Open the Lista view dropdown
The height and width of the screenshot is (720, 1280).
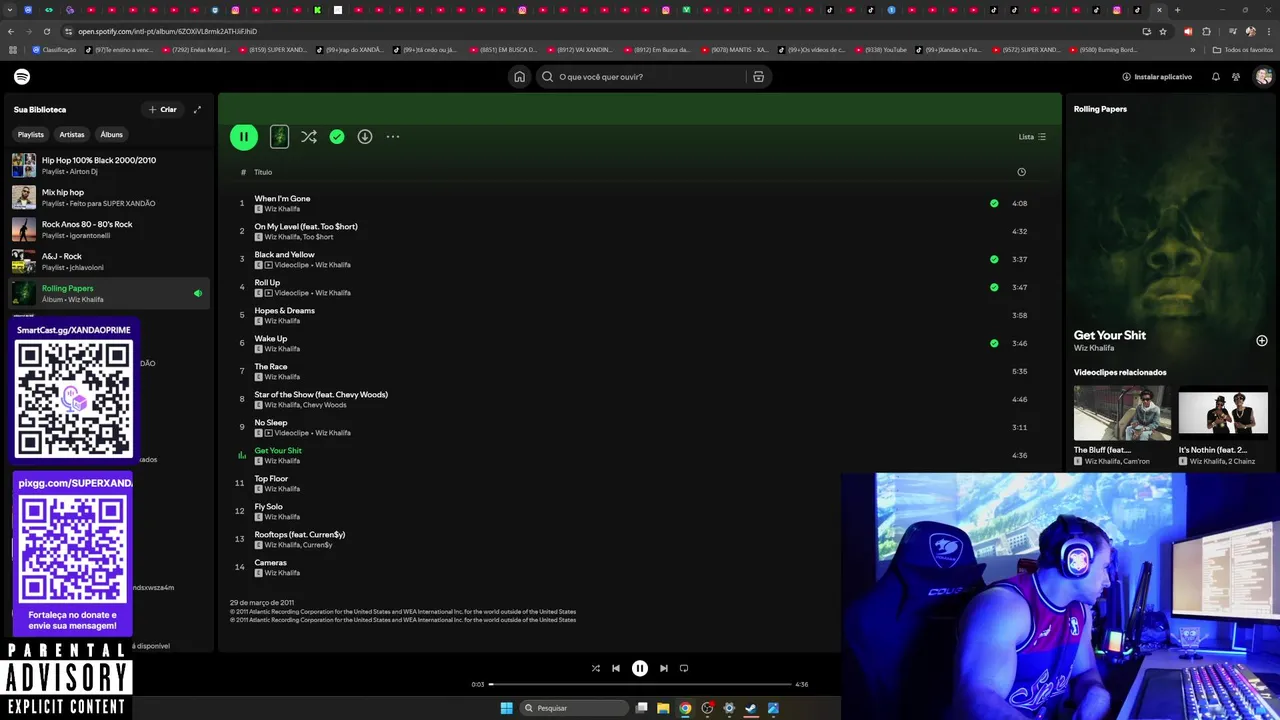(1032, 137)
